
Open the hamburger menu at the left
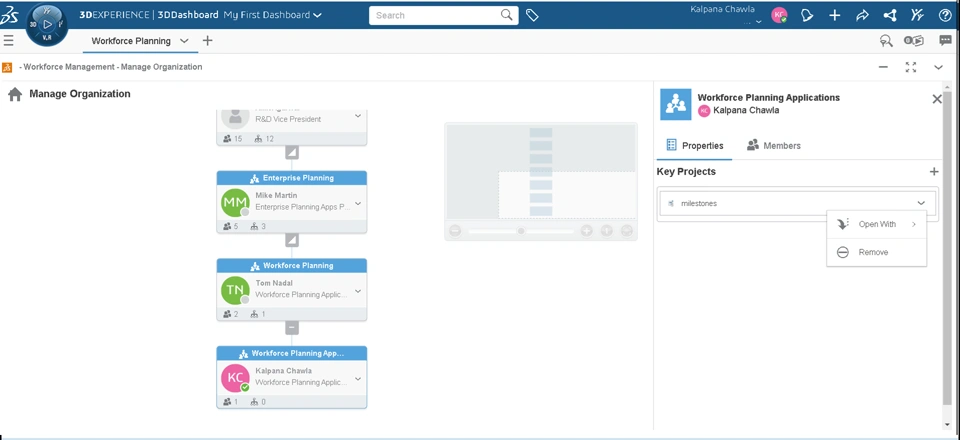[x=9, y=40]
